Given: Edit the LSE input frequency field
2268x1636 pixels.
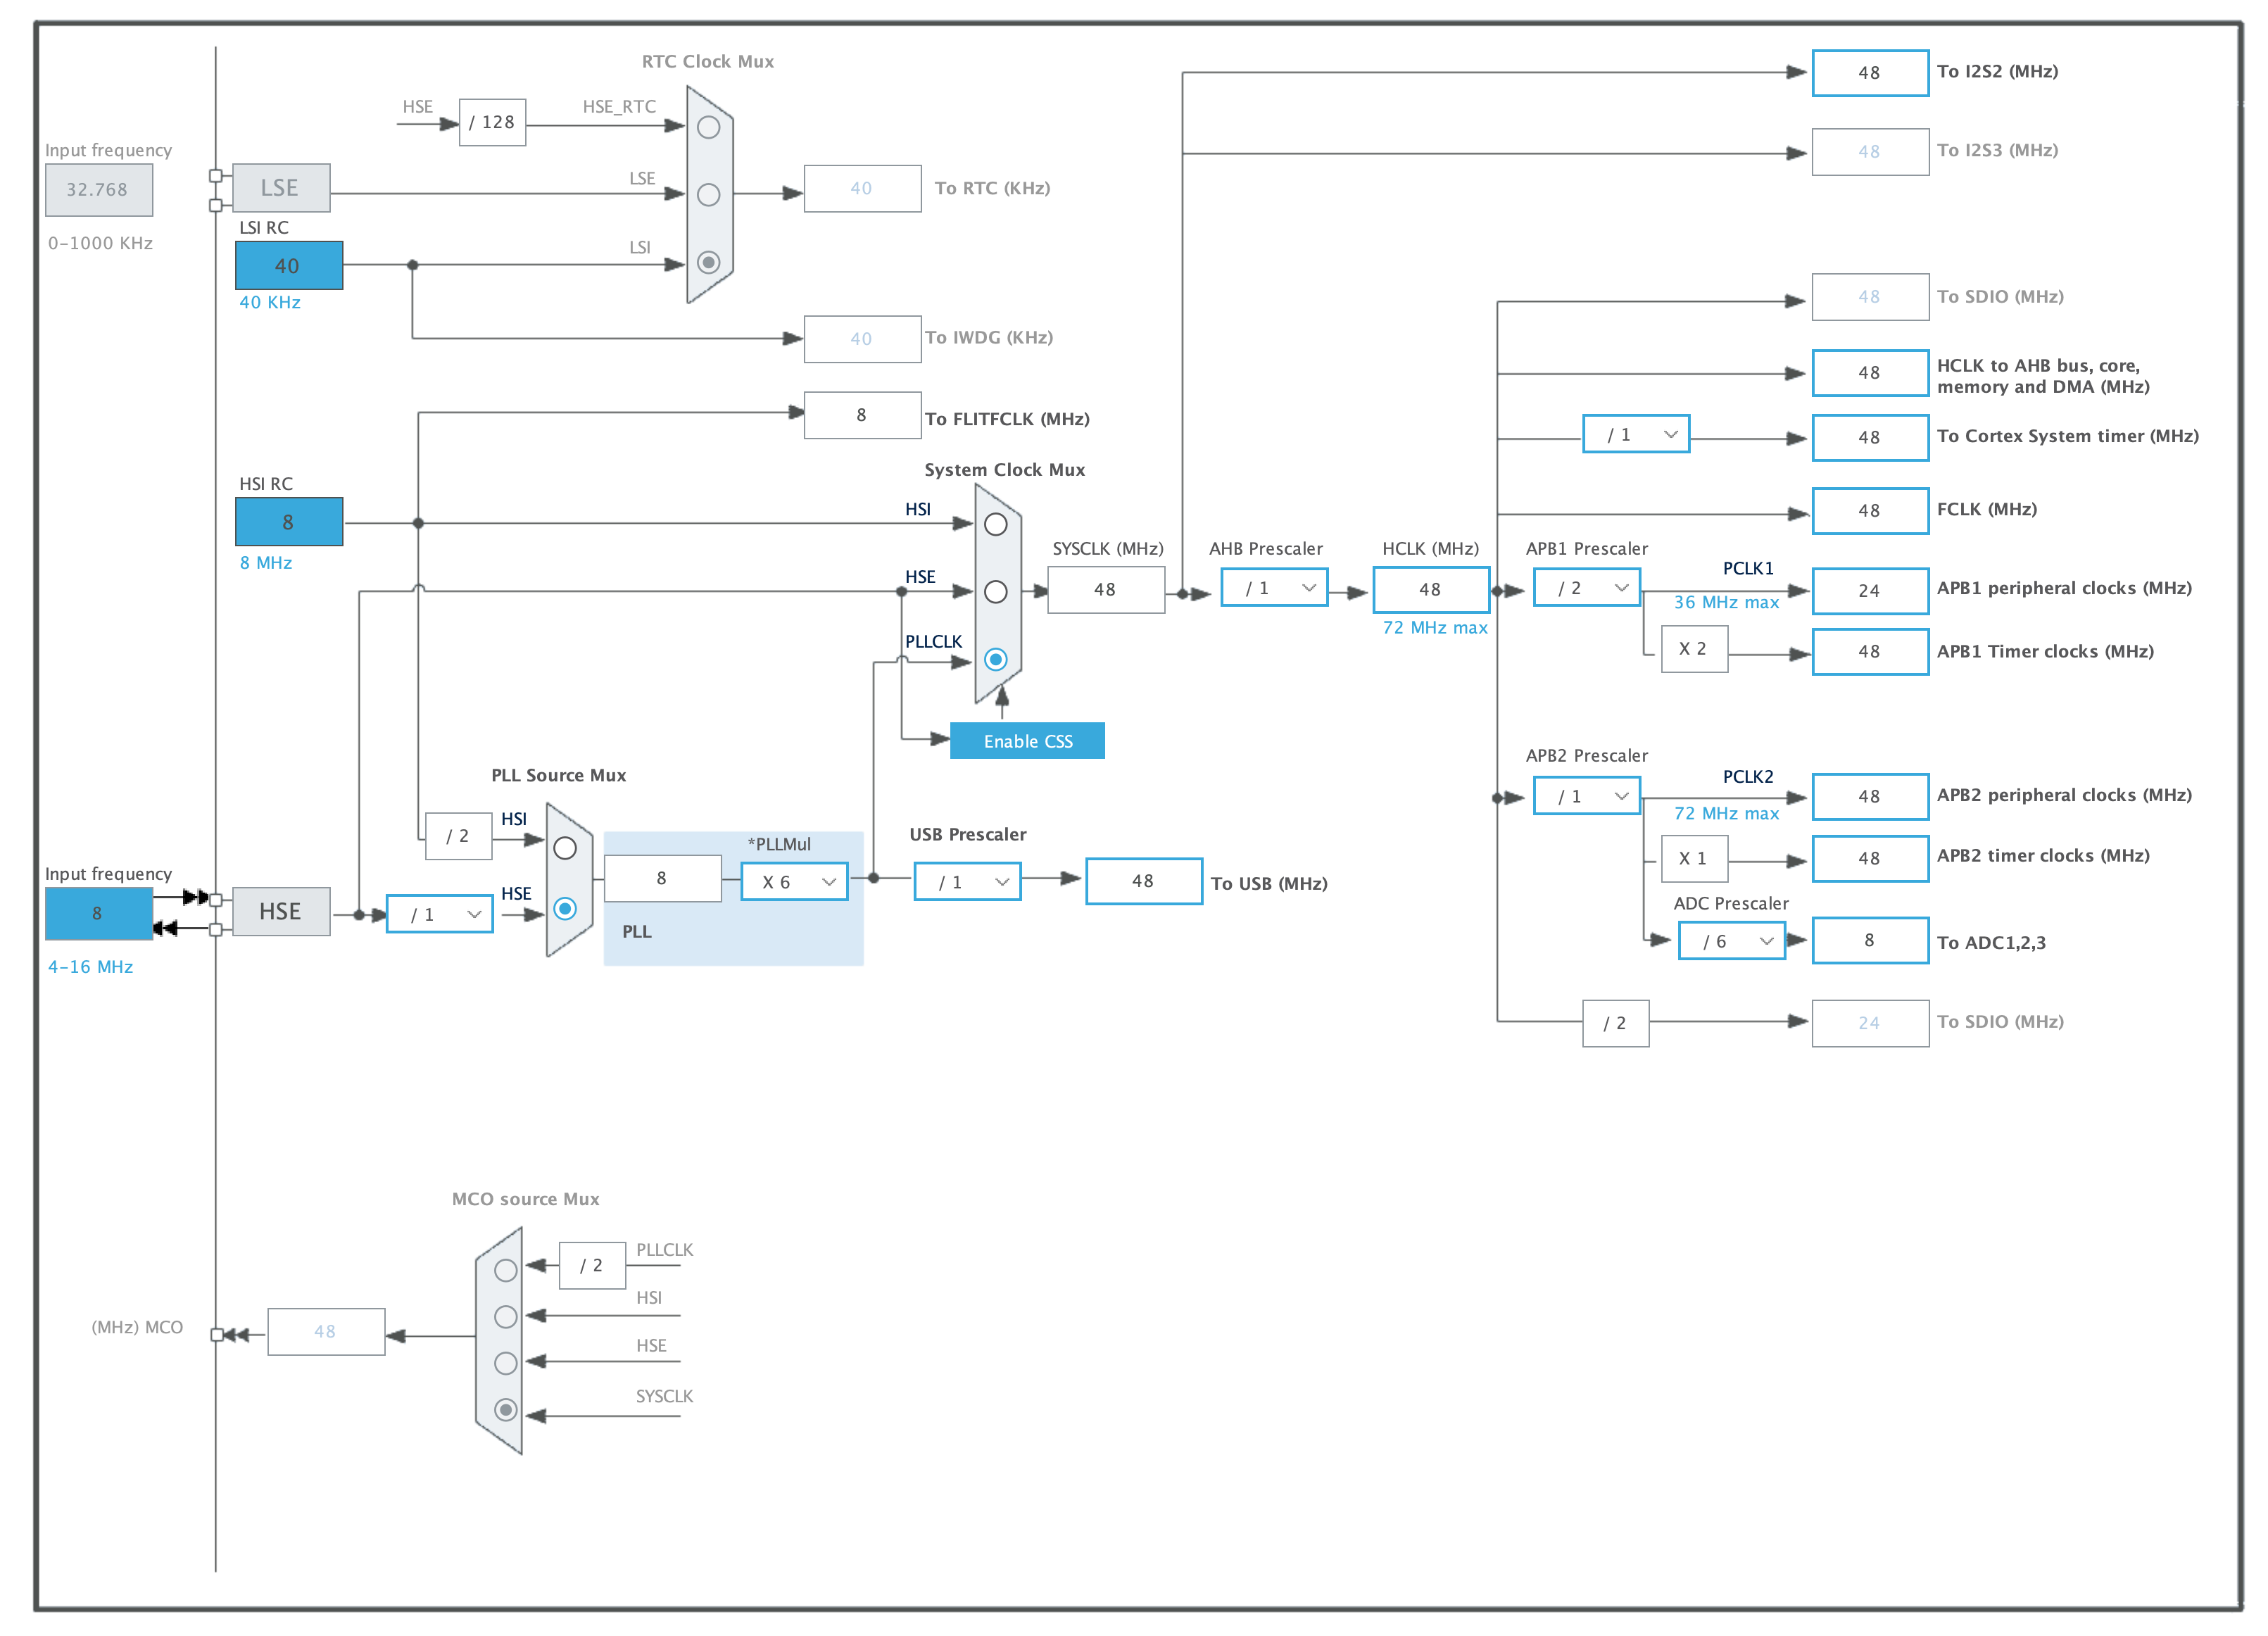Looking at the screenshot, I should point(98,189).
